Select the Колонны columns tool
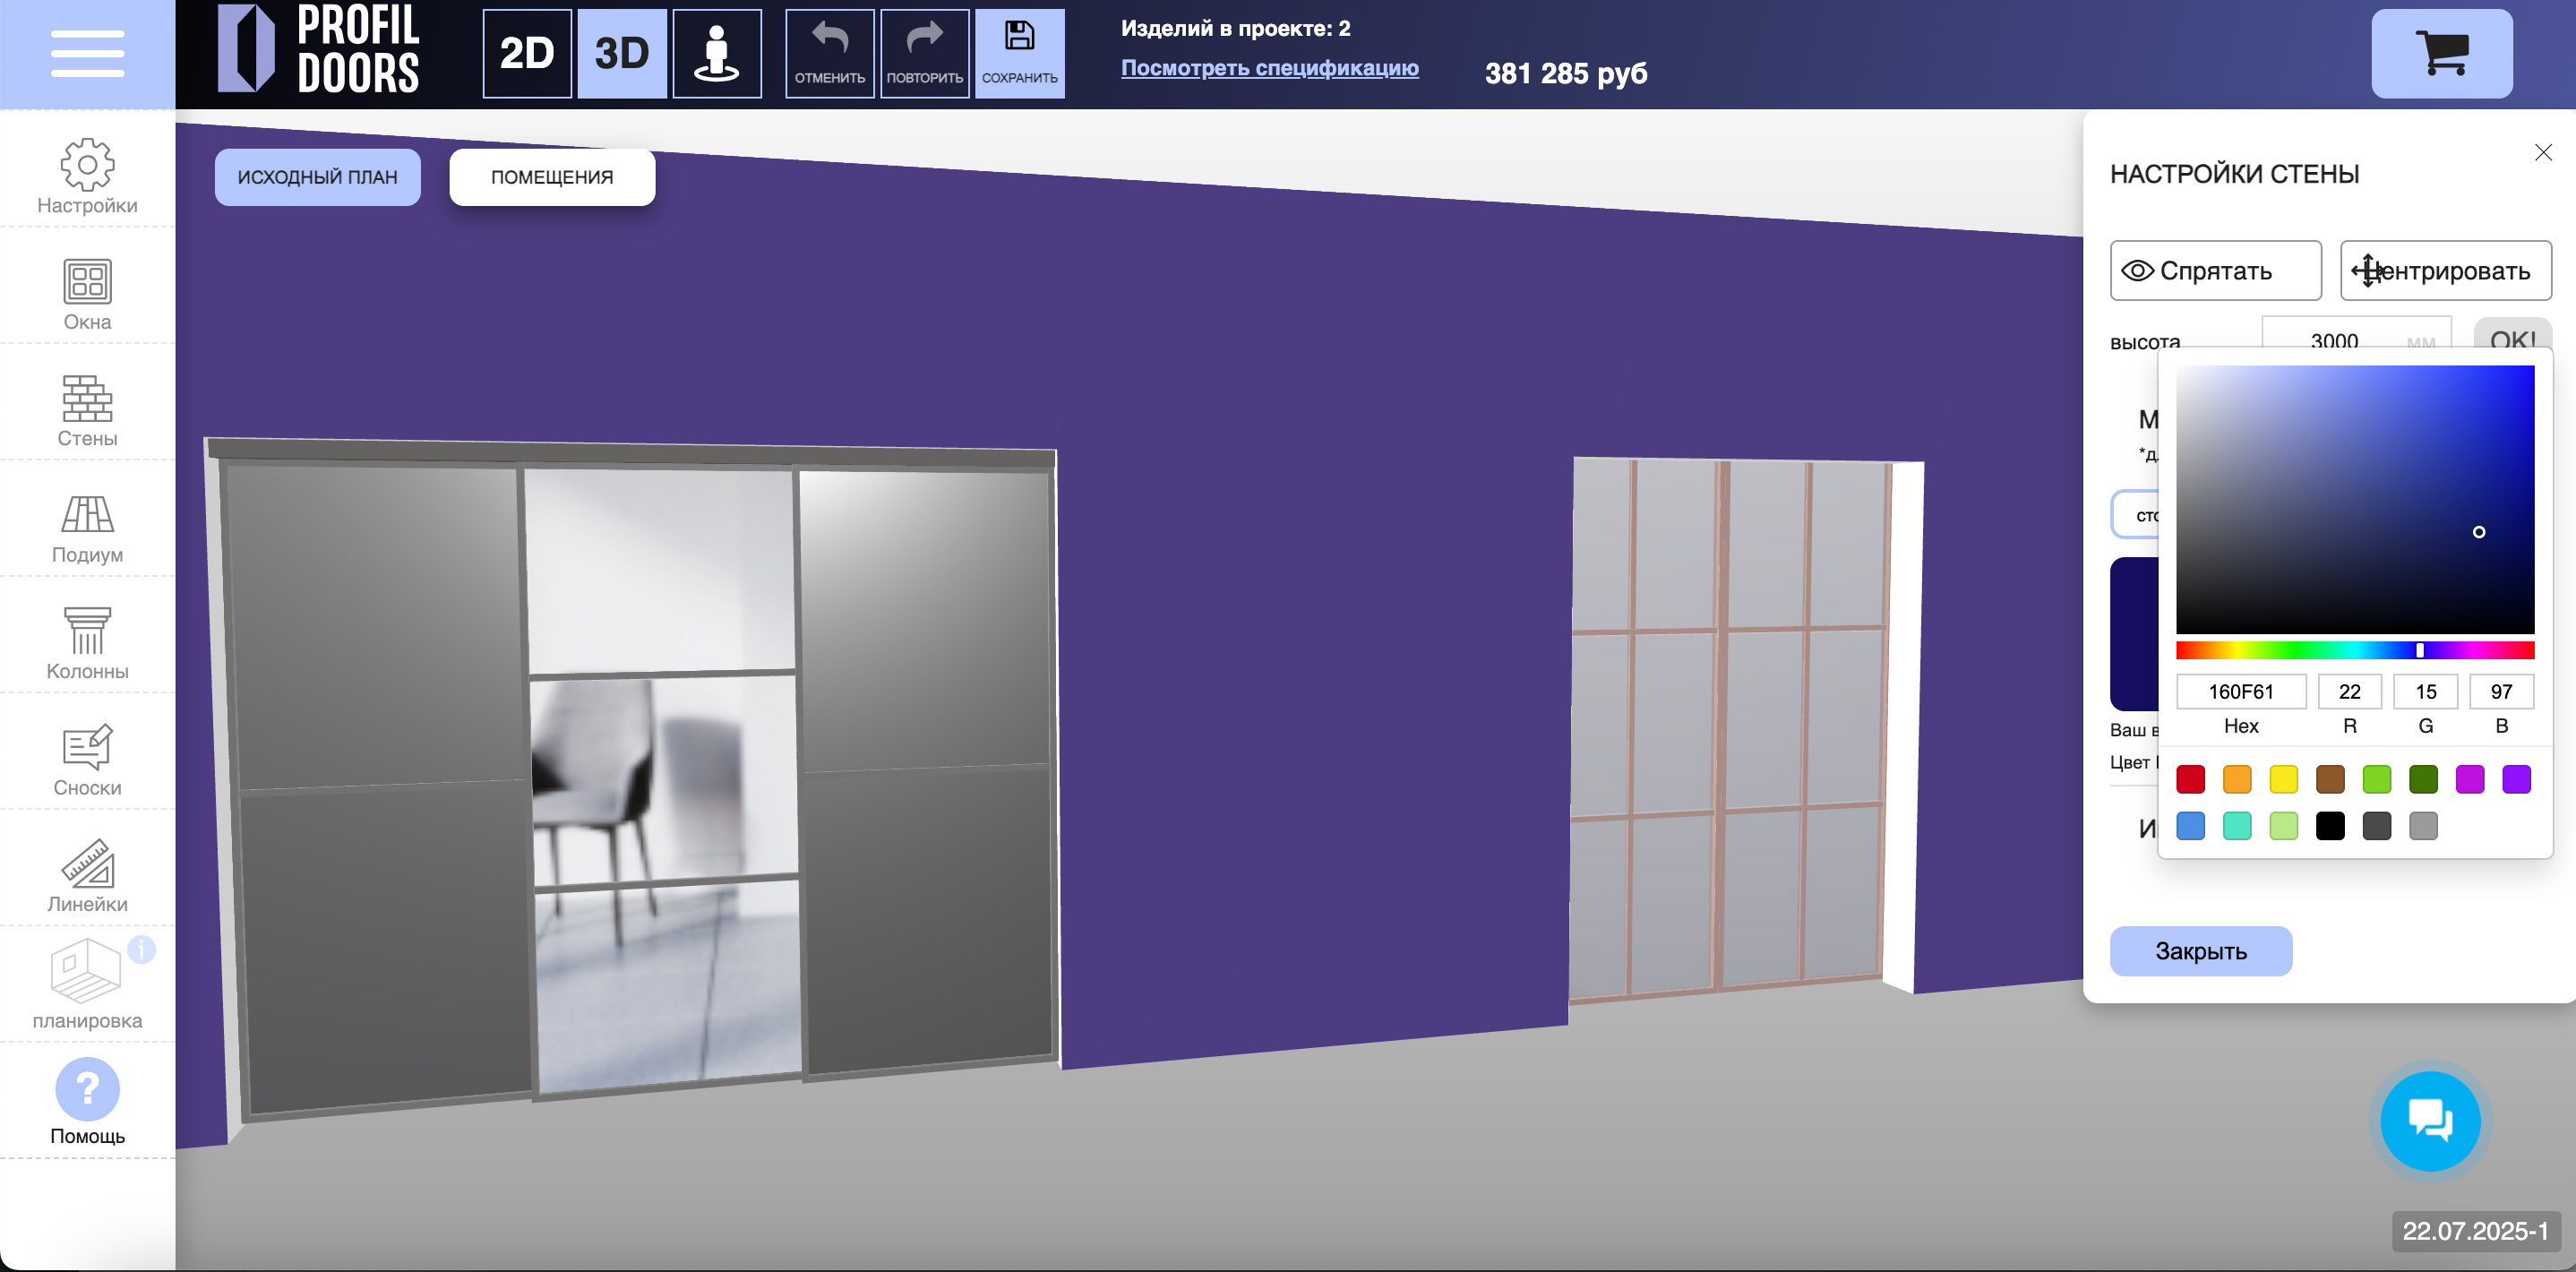The height and width of the screenshot is (1272, 2576). [x=87, y=644]
